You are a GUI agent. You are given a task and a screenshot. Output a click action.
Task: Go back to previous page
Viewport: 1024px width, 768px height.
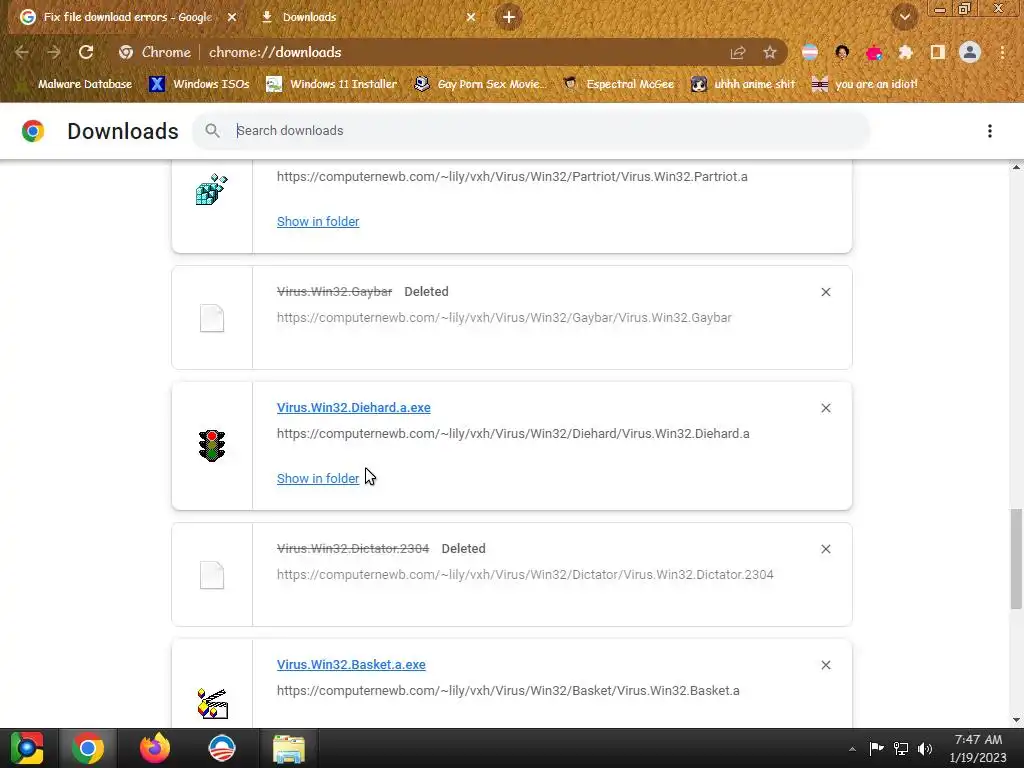click(22, 52)
